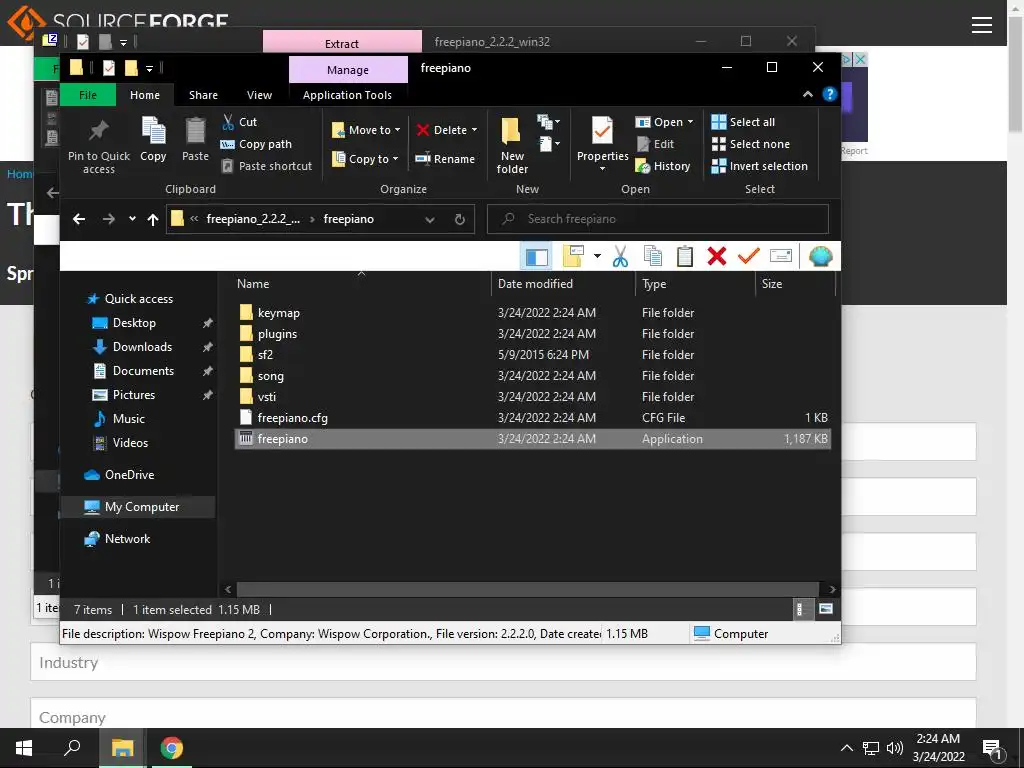Select Documents in the navigation pane
The image size is (1024, 768).
[x=143, y=371]
